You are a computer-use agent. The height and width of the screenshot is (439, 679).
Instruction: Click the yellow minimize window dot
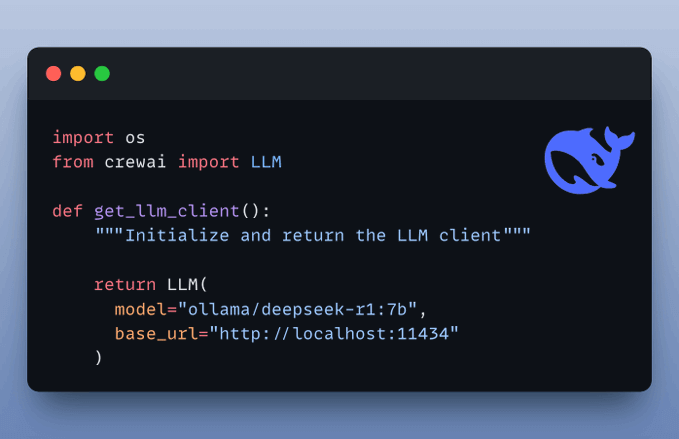pos(78,74)
